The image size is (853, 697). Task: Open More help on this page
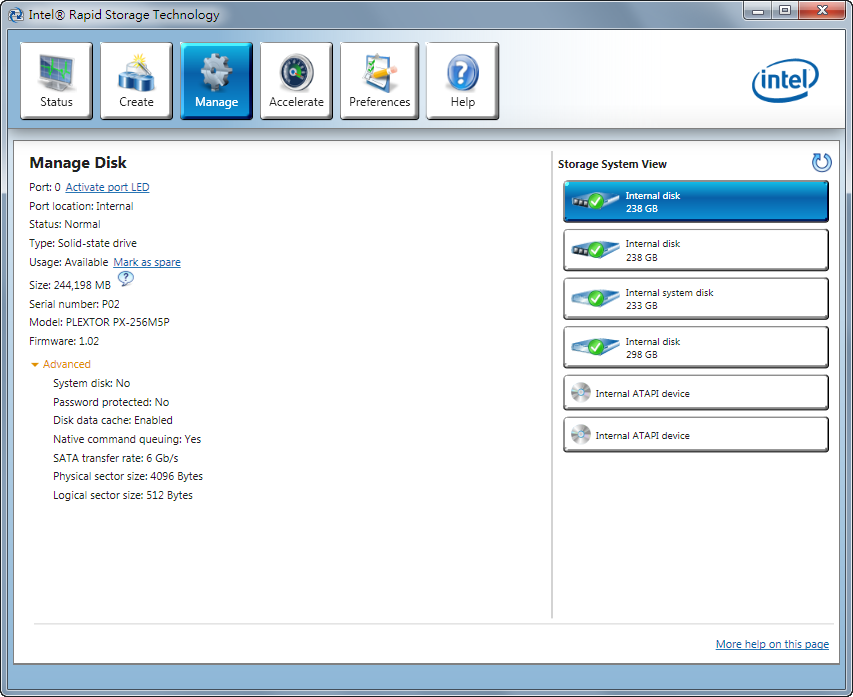tap(772, 645)
